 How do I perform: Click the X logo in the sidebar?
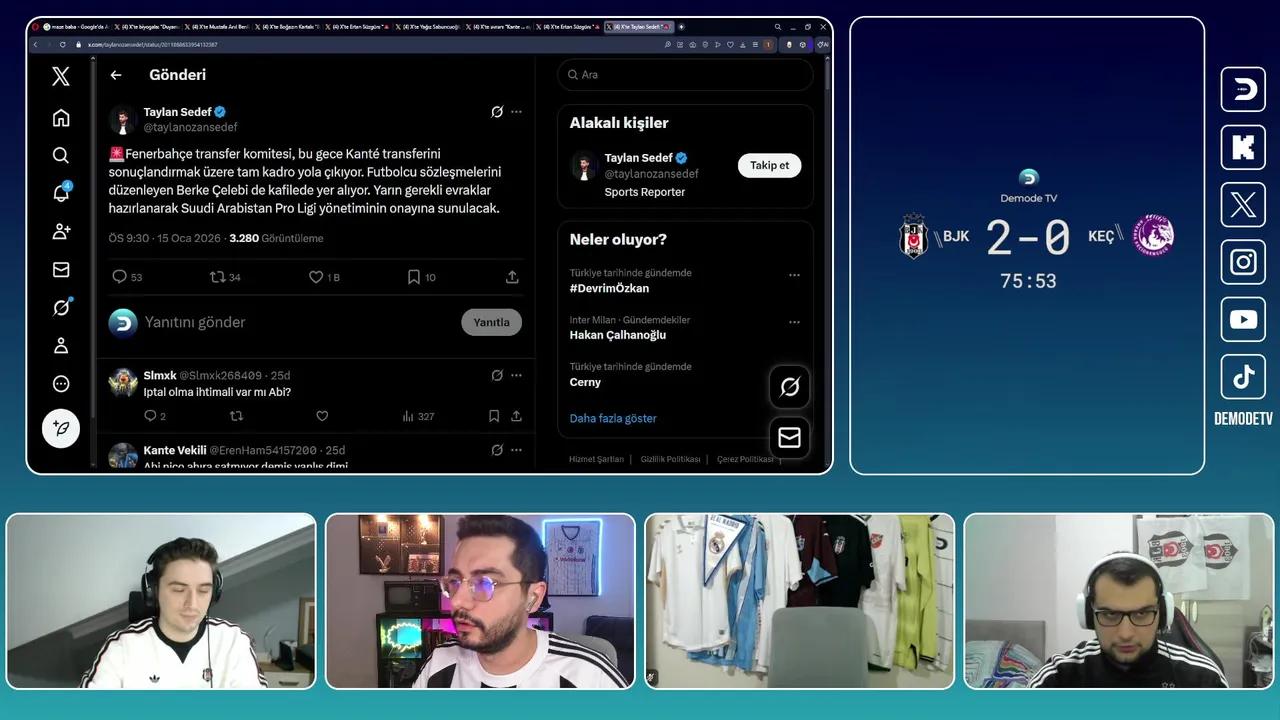[61, 76]
